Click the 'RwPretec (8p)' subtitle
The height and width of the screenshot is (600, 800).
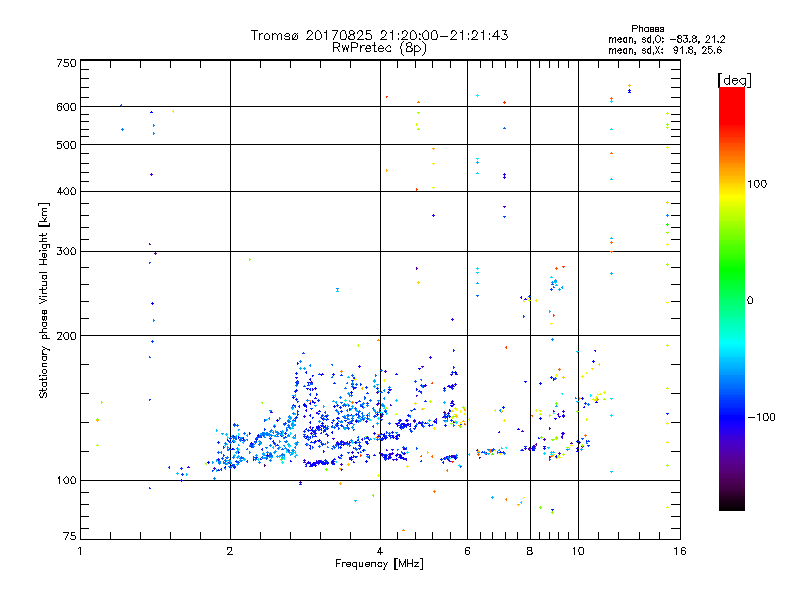click(x=379, y=48)
